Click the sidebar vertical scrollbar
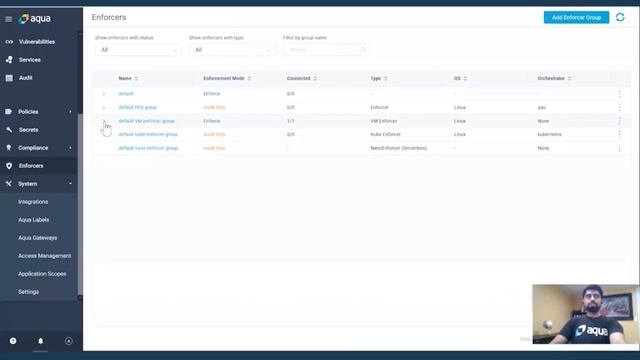The width and height of the screenshot is (640, 360). (x=80, y=204)
